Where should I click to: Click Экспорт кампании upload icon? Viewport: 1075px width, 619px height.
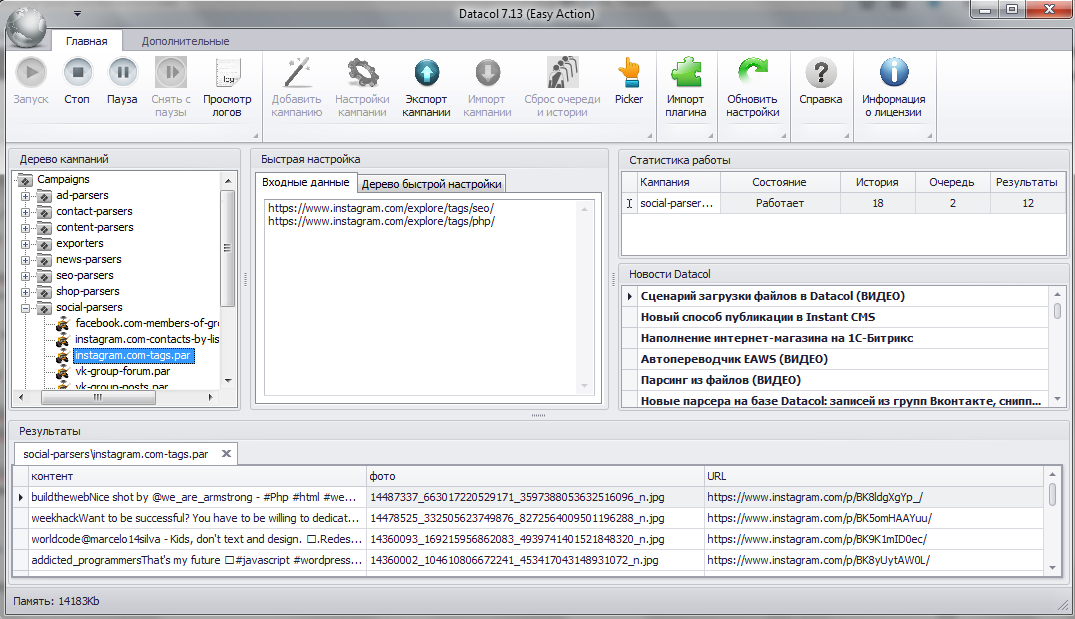[426, 73]
